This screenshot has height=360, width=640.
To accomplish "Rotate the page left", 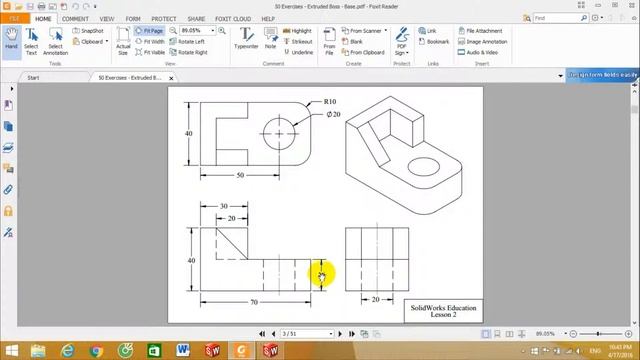I will point(187,41).
